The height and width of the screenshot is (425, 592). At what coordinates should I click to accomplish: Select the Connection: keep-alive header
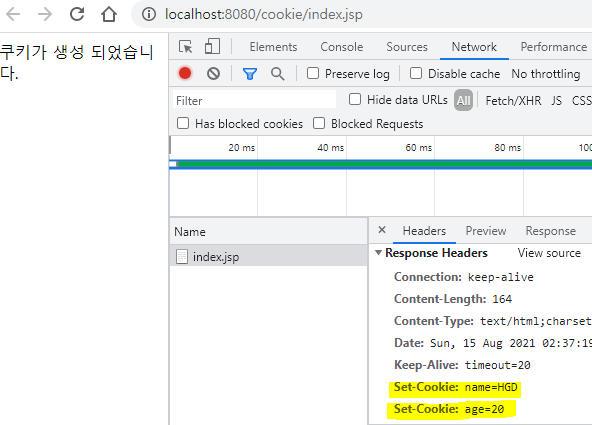464,277
